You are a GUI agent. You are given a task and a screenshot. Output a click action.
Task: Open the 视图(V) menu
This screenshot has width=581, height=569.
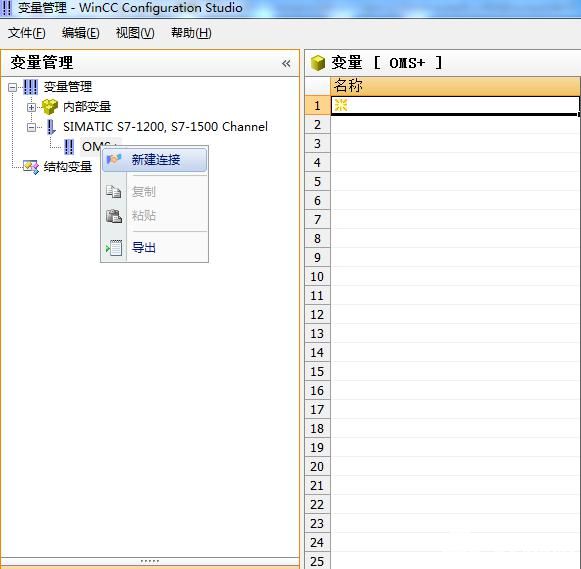135,33
